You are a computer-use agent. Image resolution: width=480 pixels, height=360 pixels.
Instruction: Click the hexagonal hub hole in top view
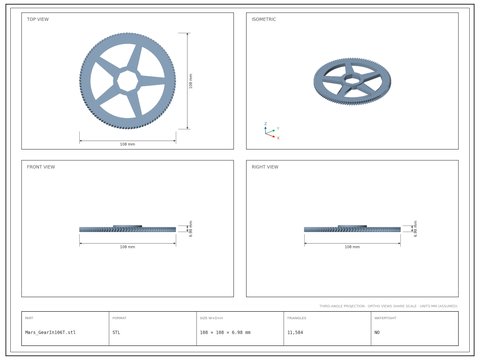point(128,80)
